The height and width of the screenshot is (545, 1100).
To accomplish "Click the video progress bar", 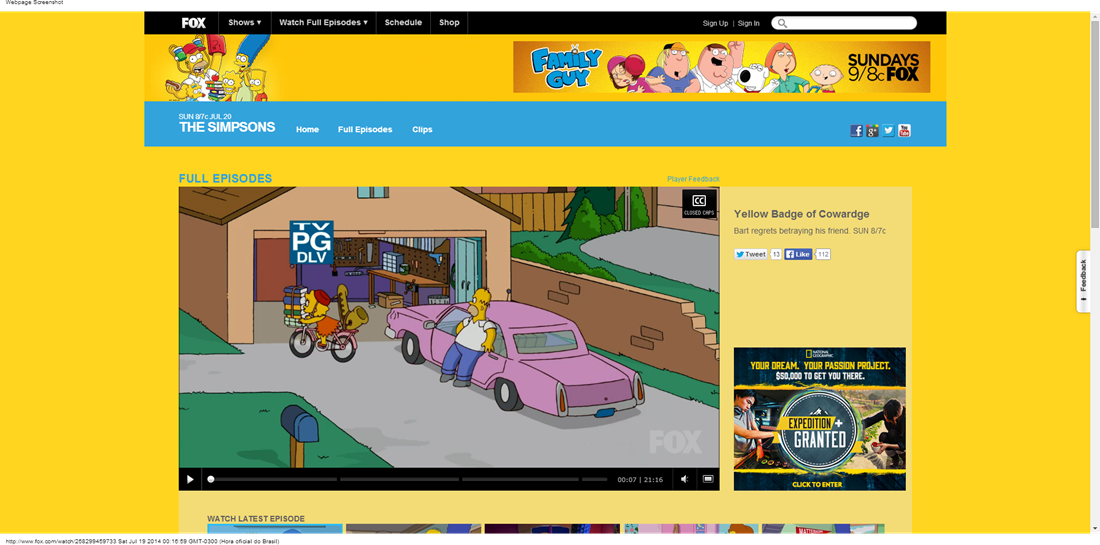I will click(x=407, y=480).
